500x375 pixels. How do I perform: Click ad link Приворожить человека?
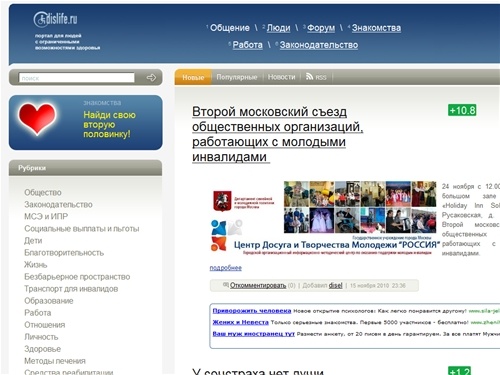click(252, 311)
